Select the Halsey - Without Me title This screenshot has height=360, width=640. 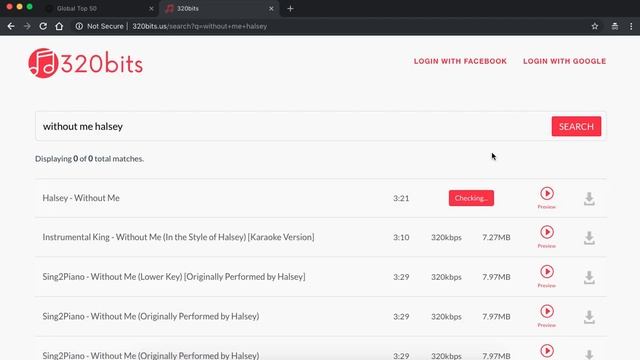(x=81, y=198)
